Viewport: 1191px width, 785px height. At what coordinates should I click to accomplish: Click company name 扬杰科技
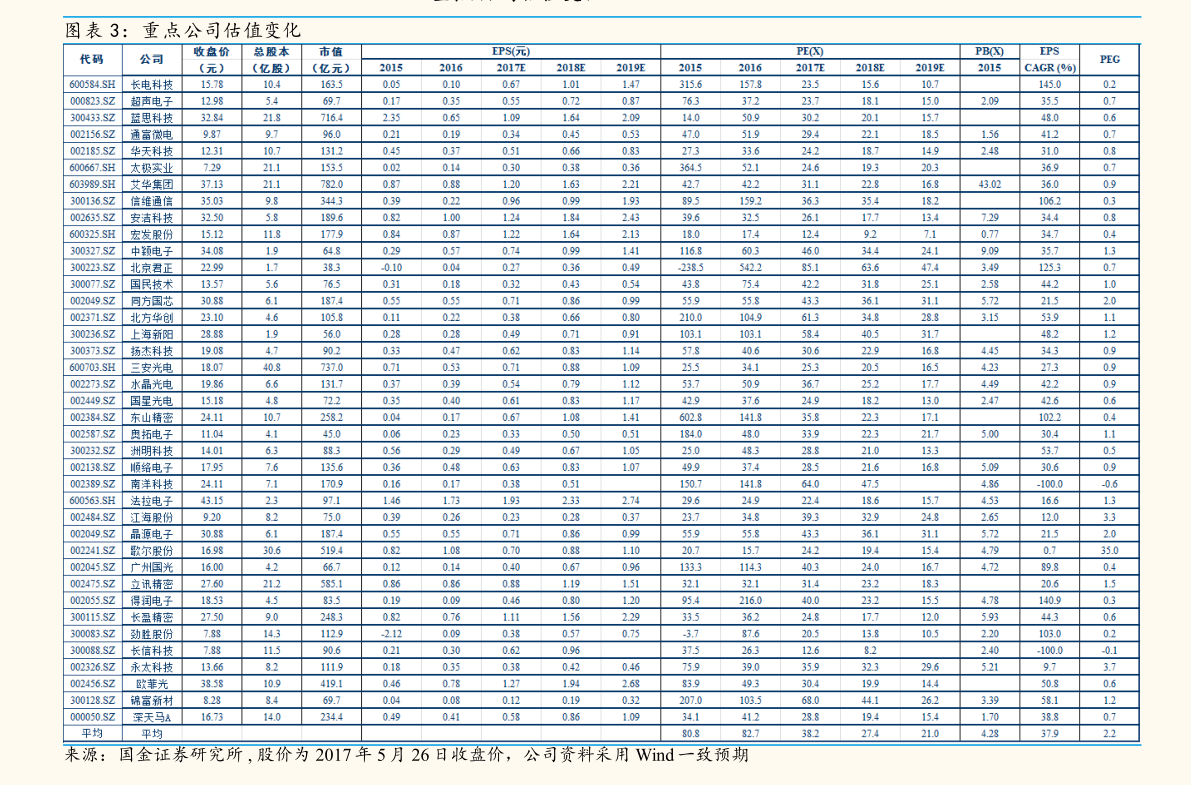pos(151,351)
